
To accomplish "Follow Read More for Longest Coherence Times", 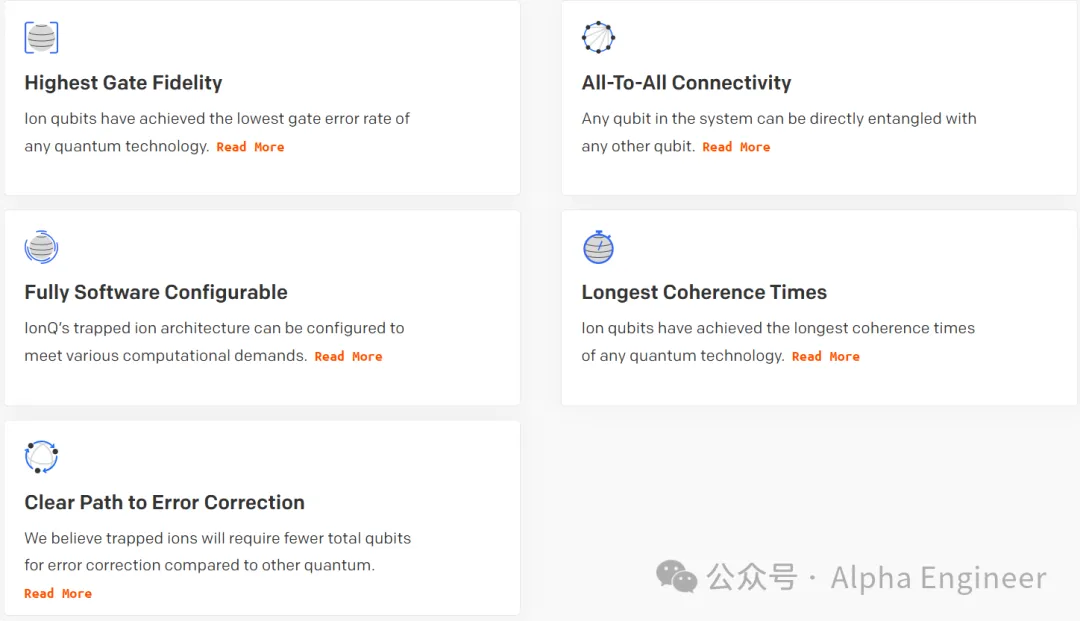I will coord(826,357).
